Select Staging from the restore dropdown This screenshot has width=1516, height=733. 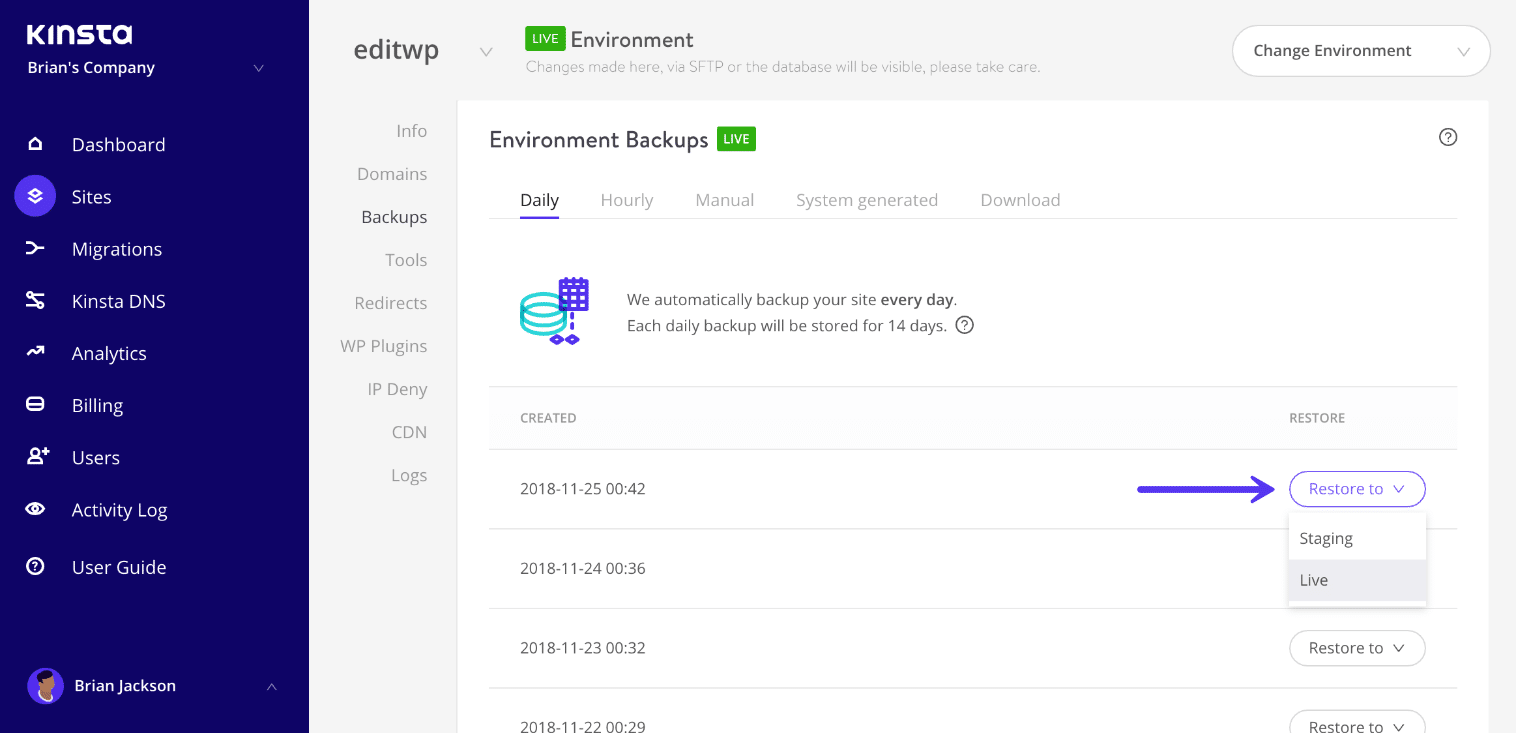point(1325,538)
